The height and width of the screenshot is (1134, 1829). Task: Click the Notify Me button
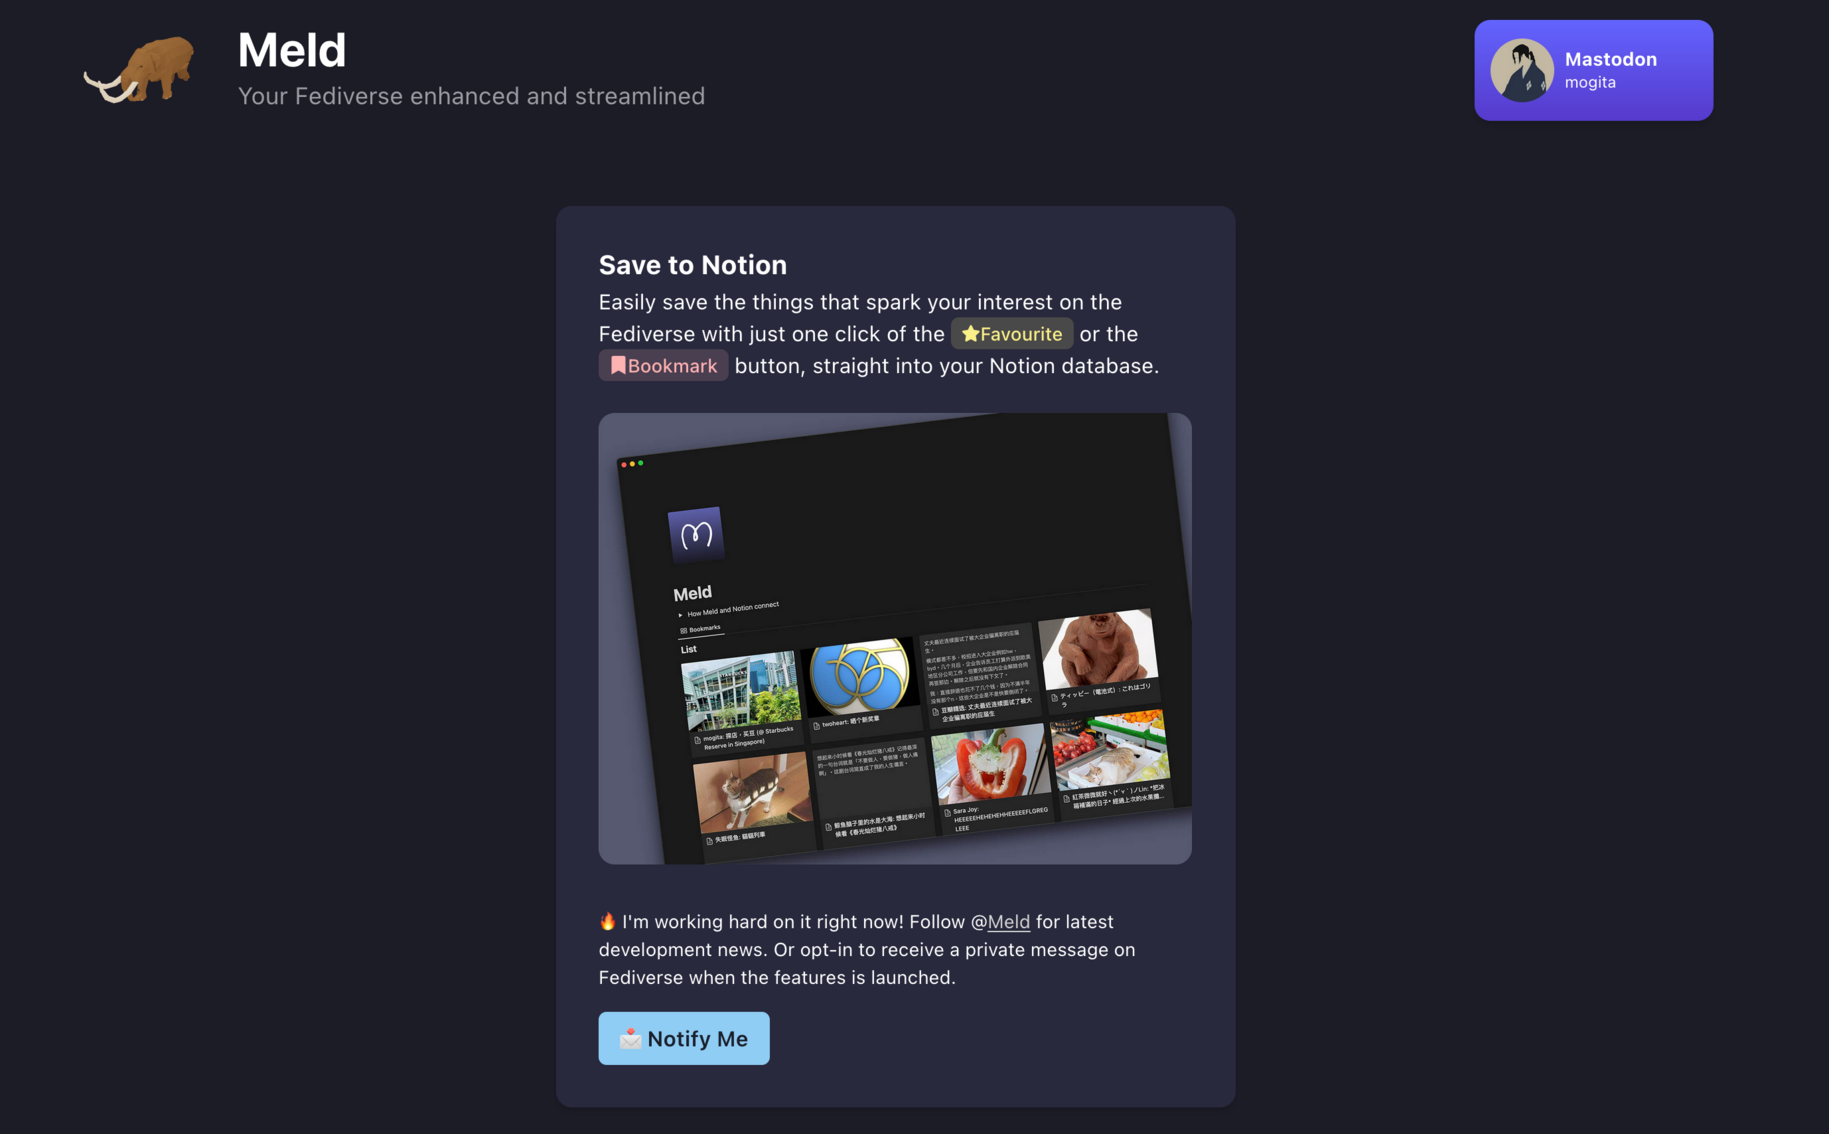(x=684, y=1038)
